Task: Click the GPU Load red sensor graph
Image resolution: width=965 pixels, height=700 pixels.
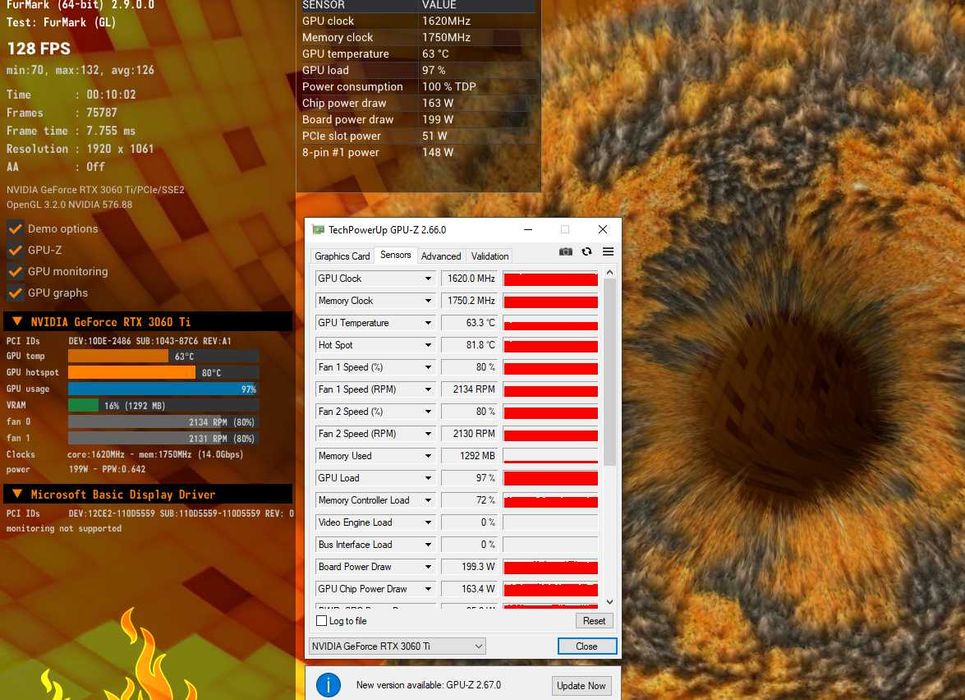Action: pyautogui.click(x=550, y=478)
